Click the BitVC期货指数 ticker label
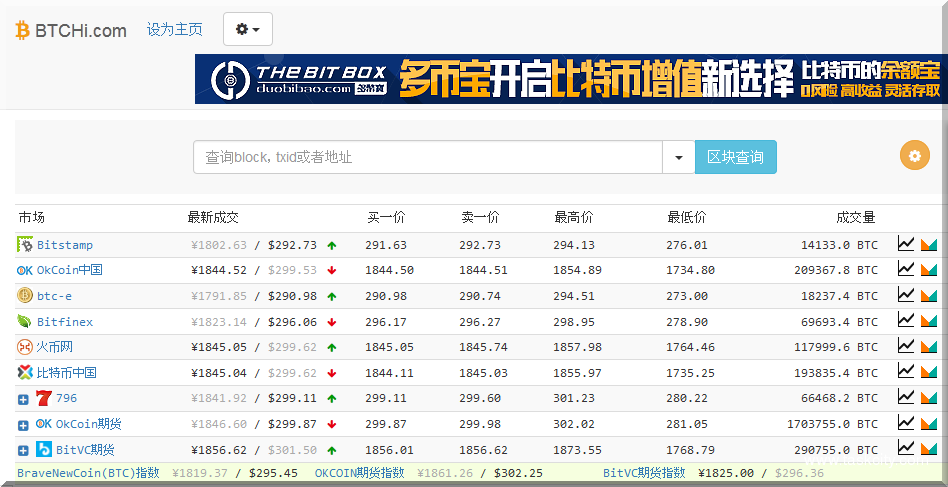The image size is (948, 487). [x=644, y=472]
